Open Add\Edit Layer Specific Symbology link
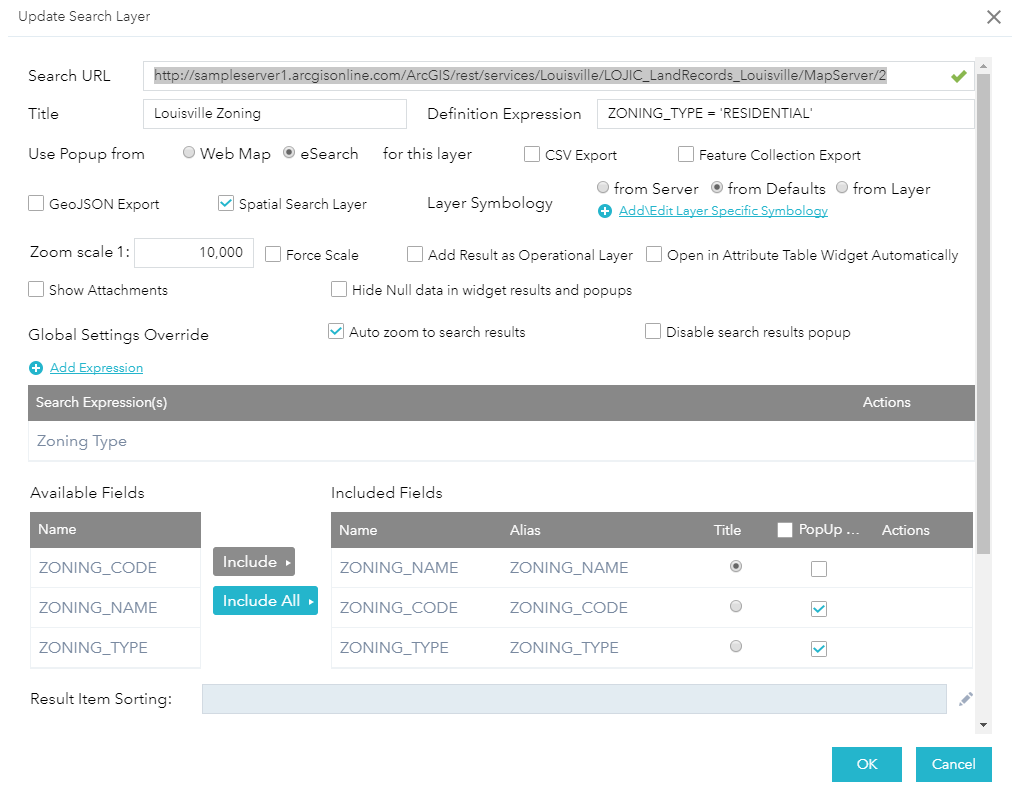 [x=723, y=211]
